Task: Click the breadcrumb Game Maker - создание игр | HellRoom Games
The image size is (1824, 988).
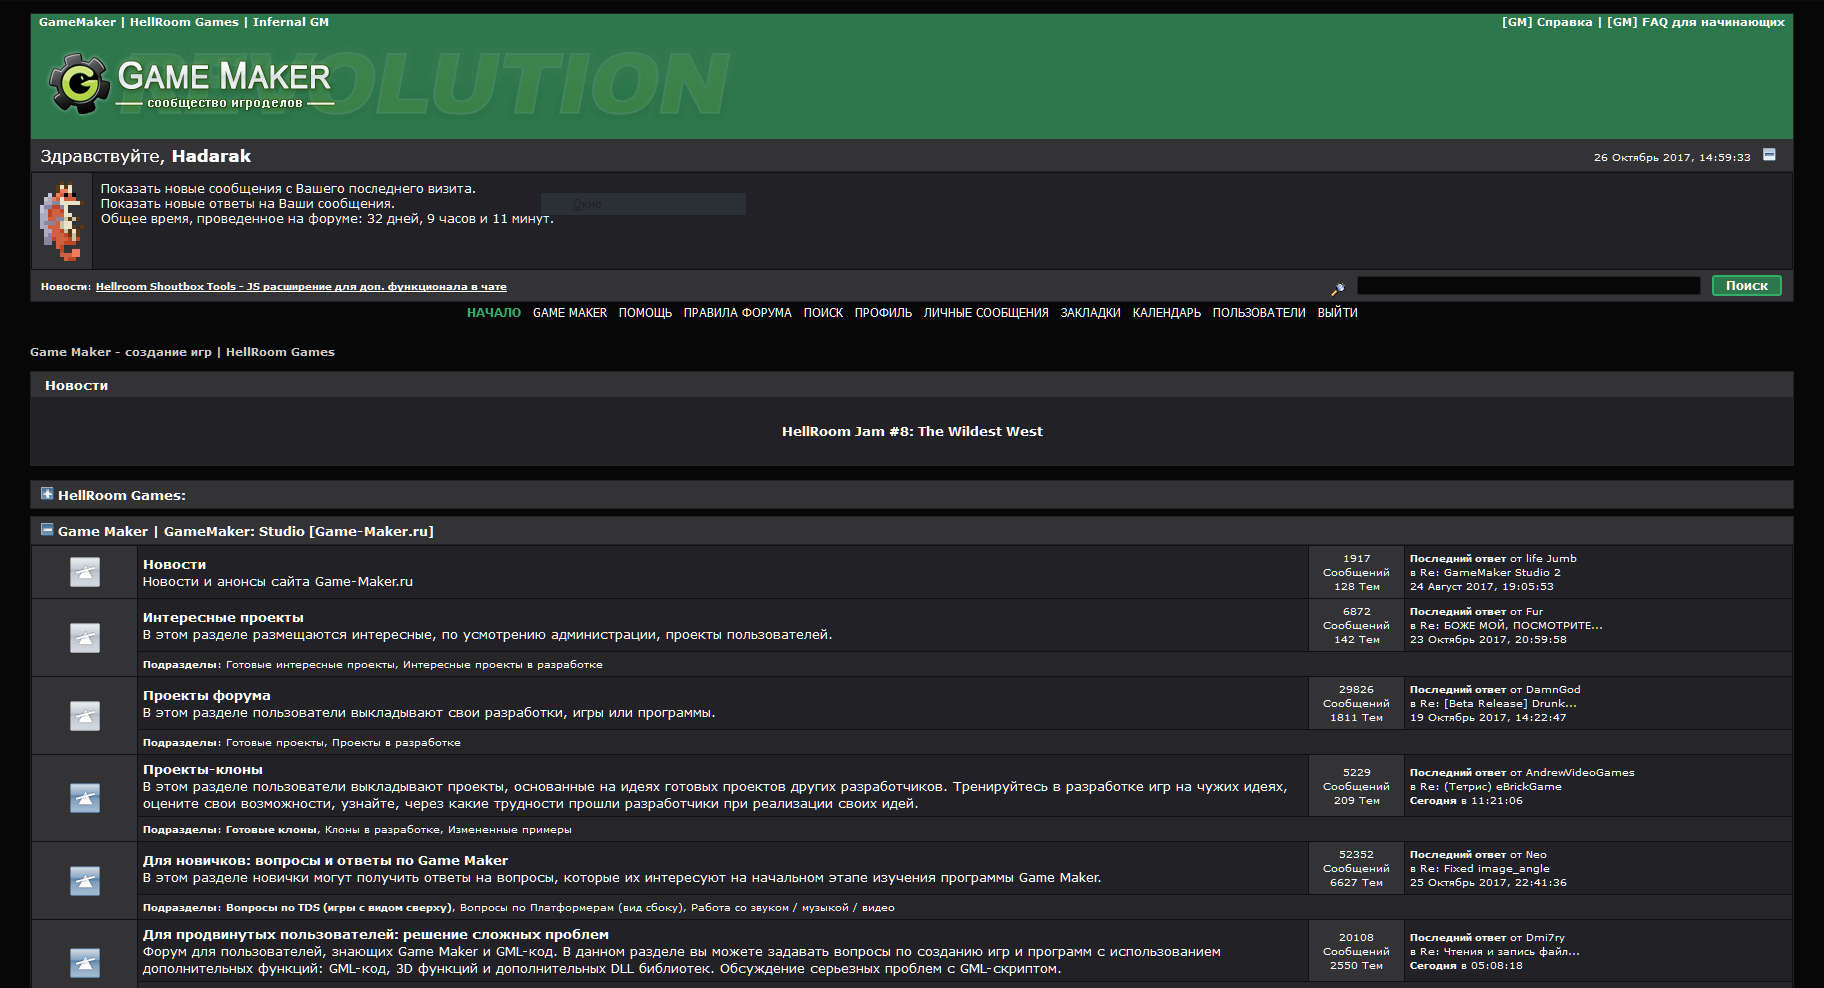Action: point(182,352)
